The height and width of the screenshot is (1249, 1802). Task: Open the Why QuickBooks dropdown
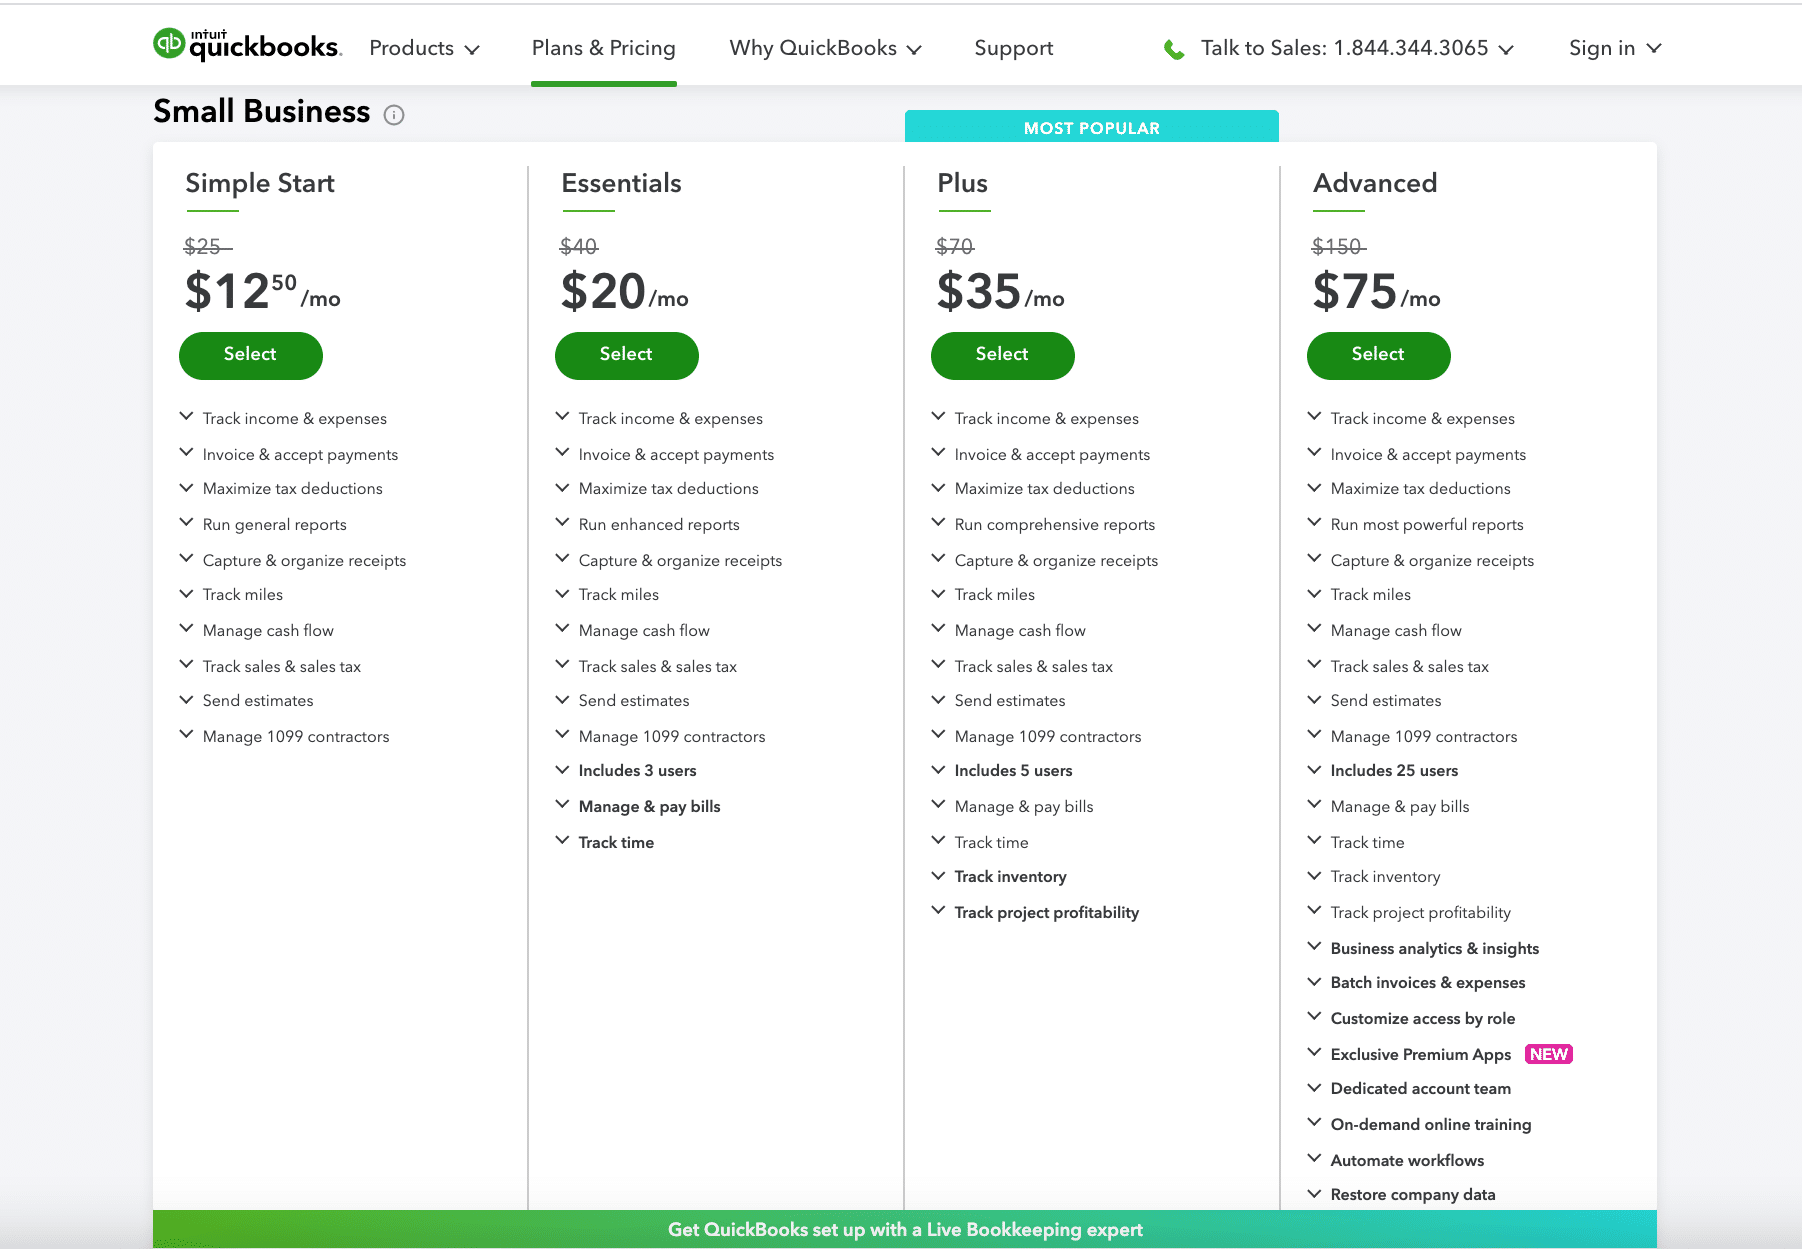(825, 47)
